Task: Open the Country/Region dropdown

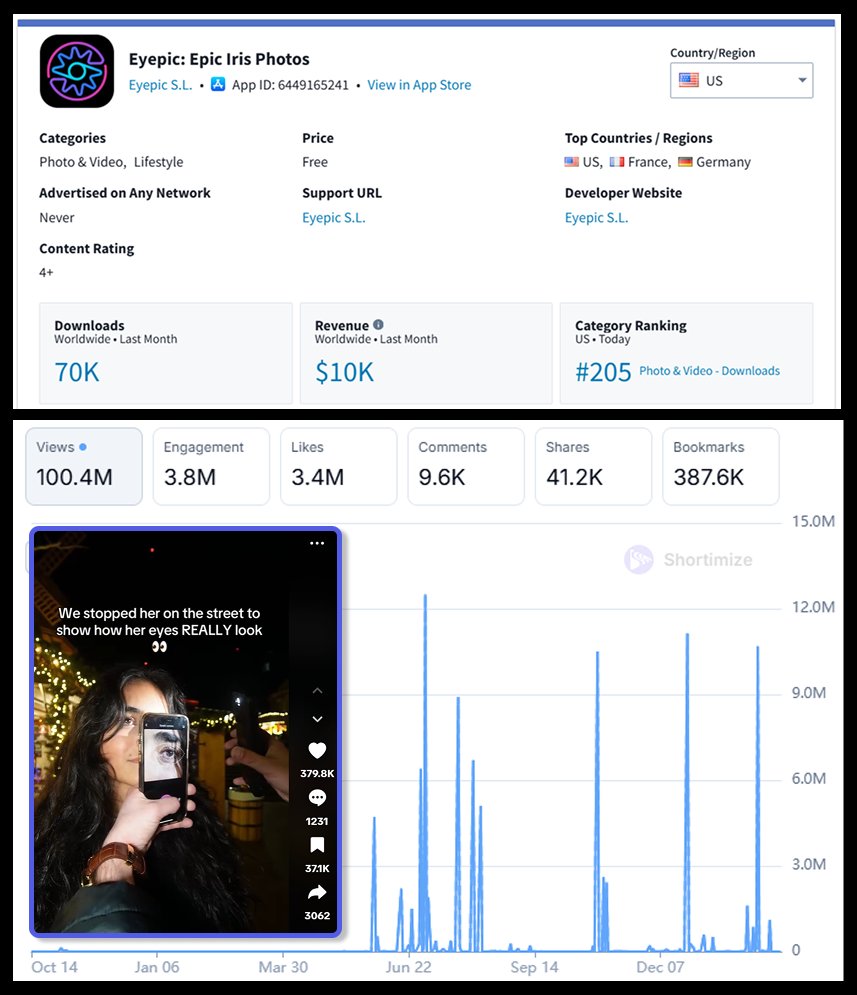Action: [741, 81]
